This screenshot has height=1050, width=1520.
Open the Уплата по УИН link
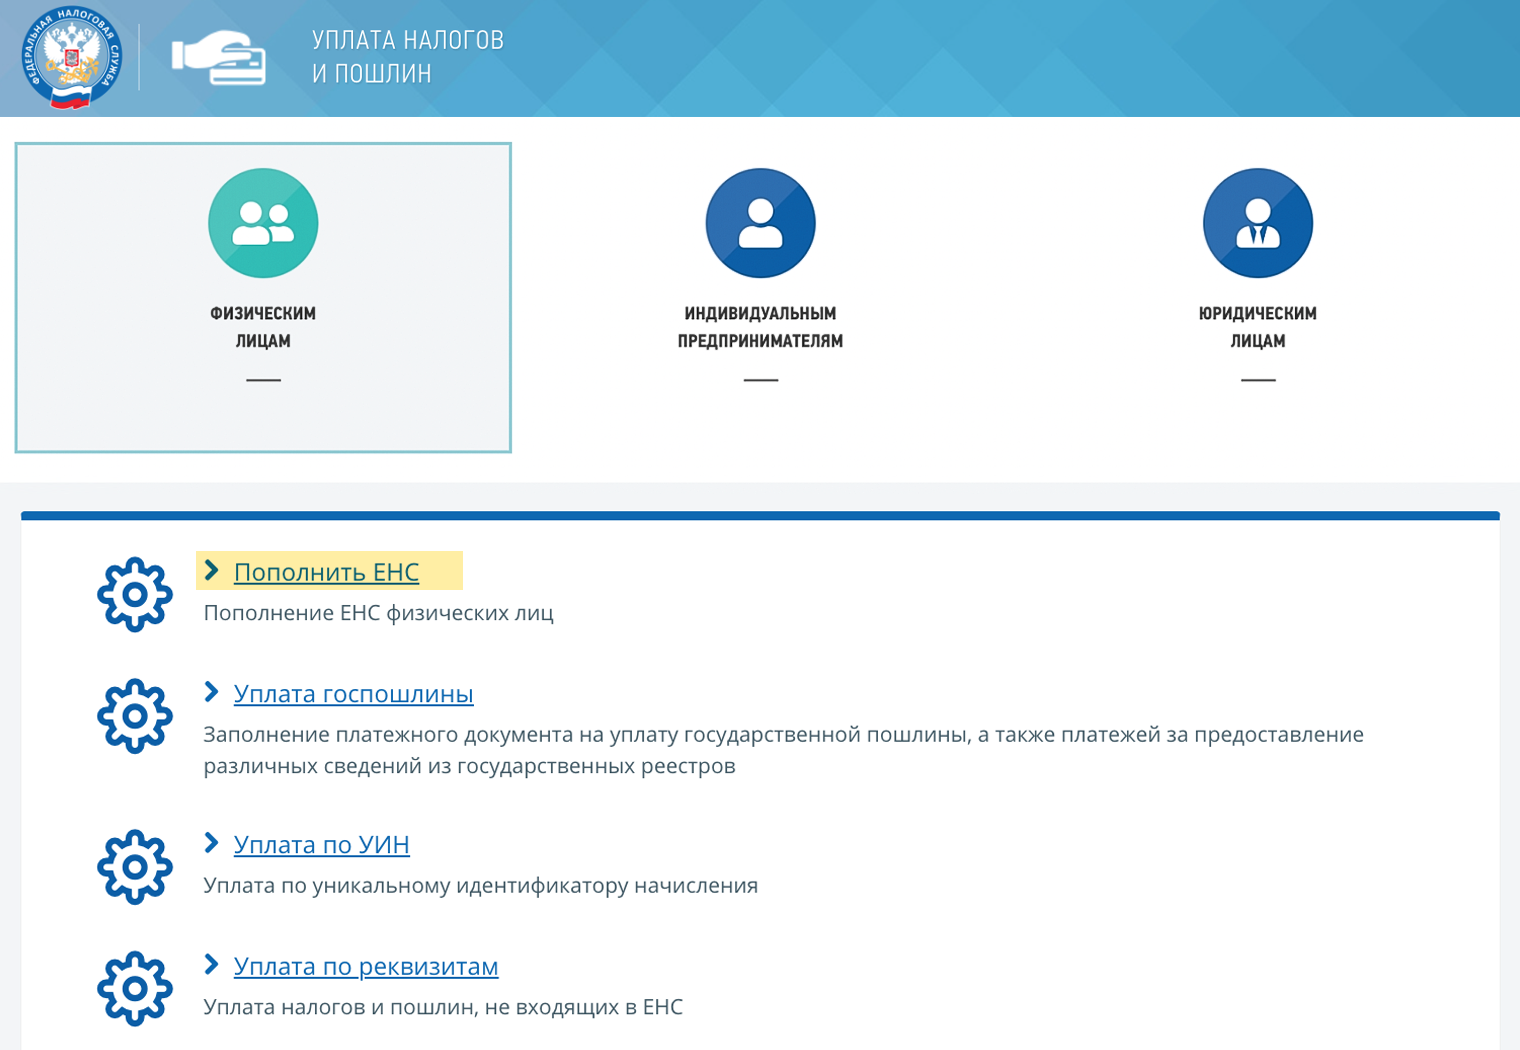[321, 845]
